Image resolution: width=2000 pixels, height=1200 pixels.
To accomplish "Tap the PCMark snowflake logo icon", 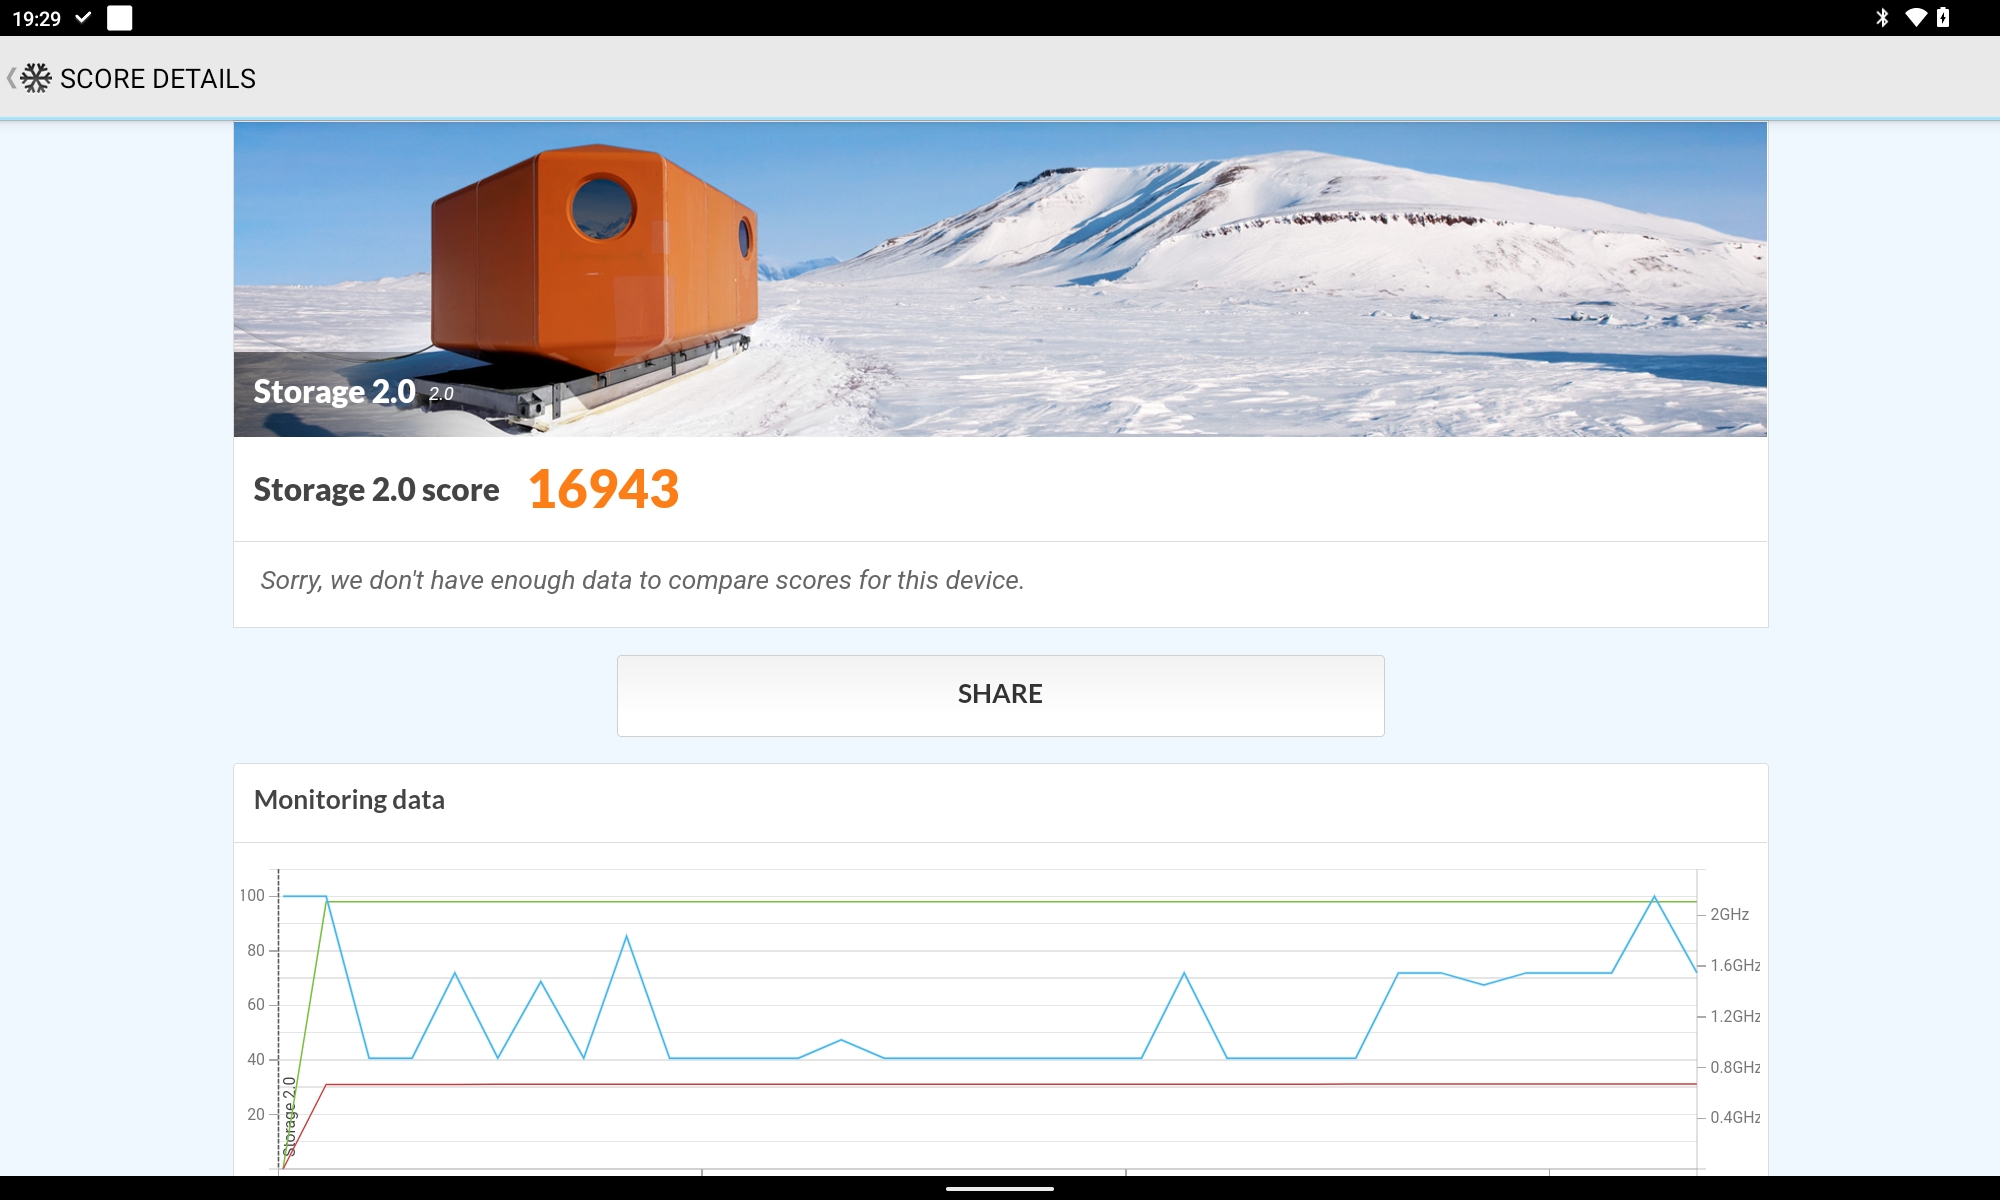I will (x=36, y=78).
